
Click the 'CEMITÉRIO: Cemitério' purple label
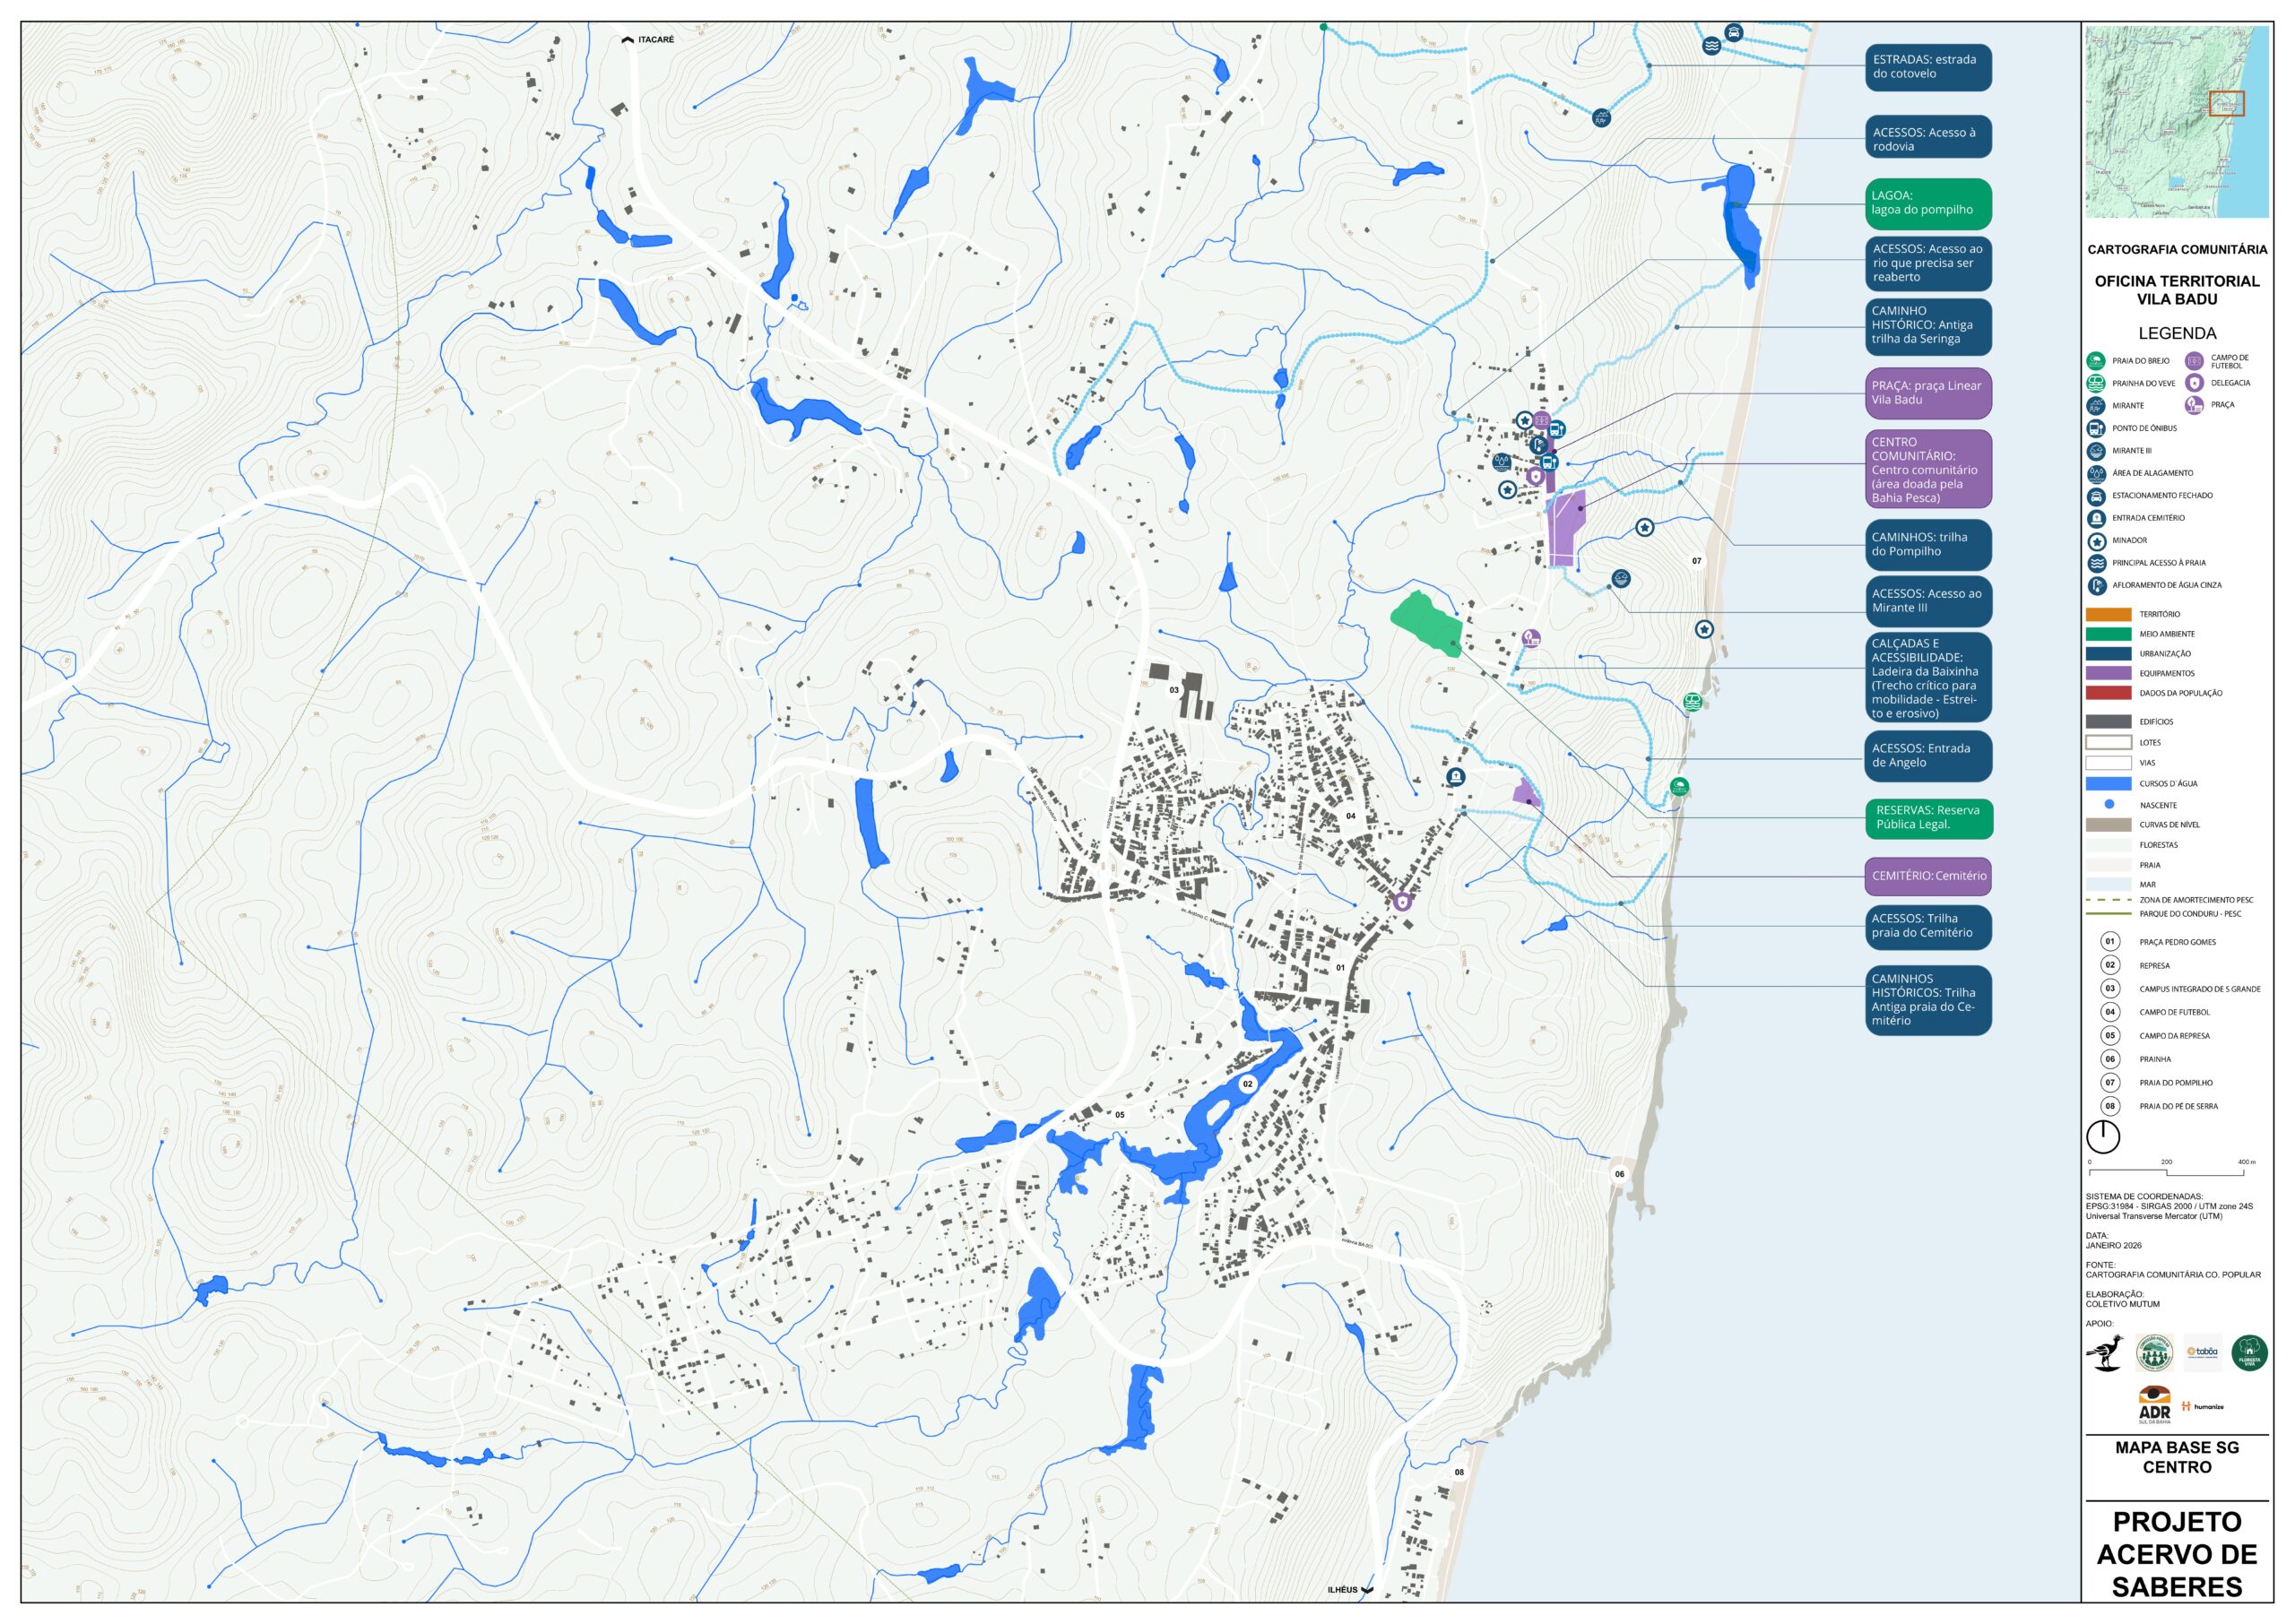point(1927,876)
